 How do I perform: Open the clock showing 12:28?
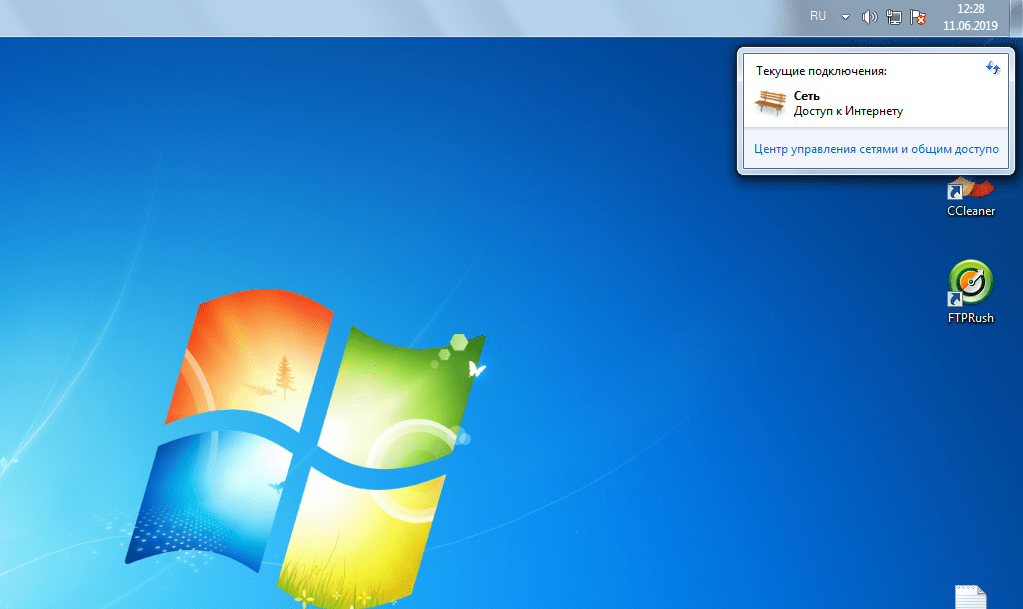[970, 9]
